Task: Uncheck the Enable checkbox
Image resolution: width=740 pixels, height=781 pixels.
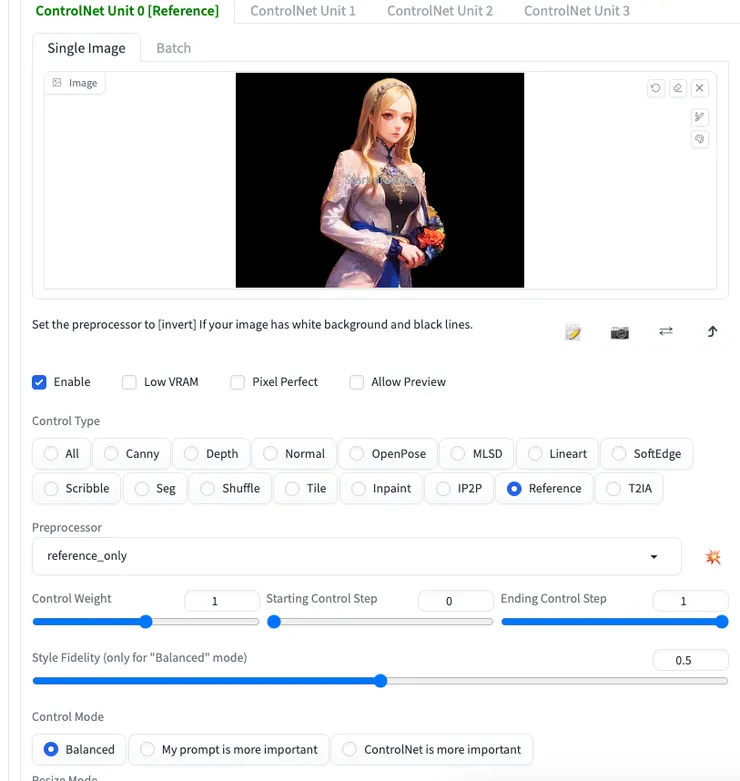Action: (x=39, y=382)
